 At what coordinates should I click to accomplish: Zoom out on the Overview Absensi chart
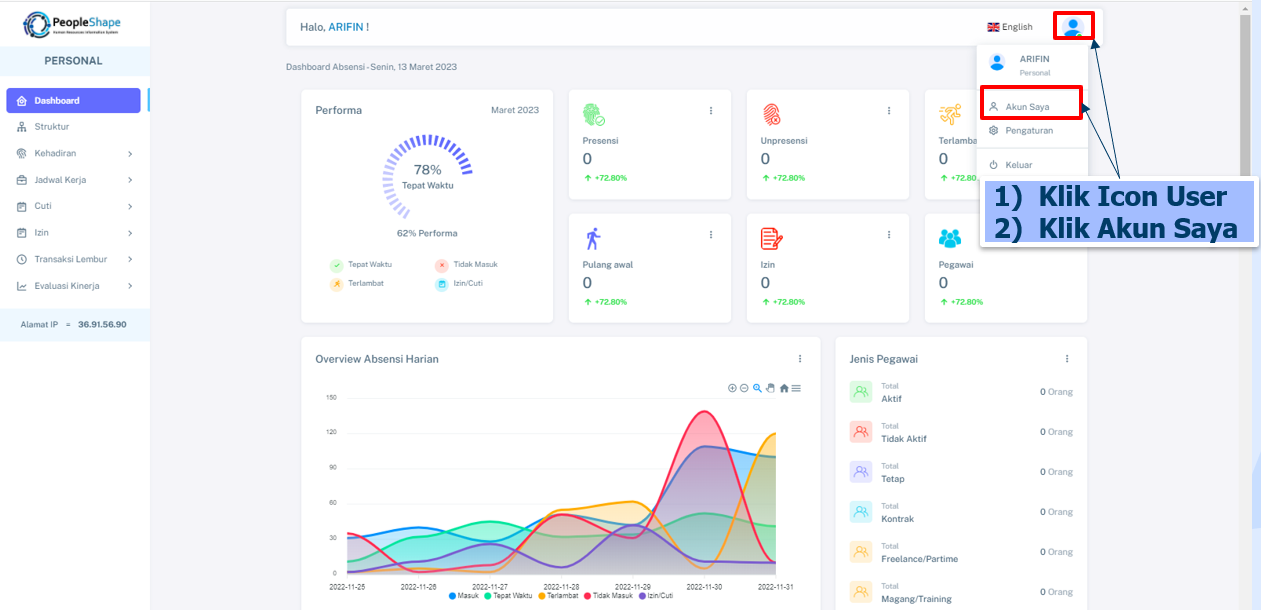pos(745,388)
